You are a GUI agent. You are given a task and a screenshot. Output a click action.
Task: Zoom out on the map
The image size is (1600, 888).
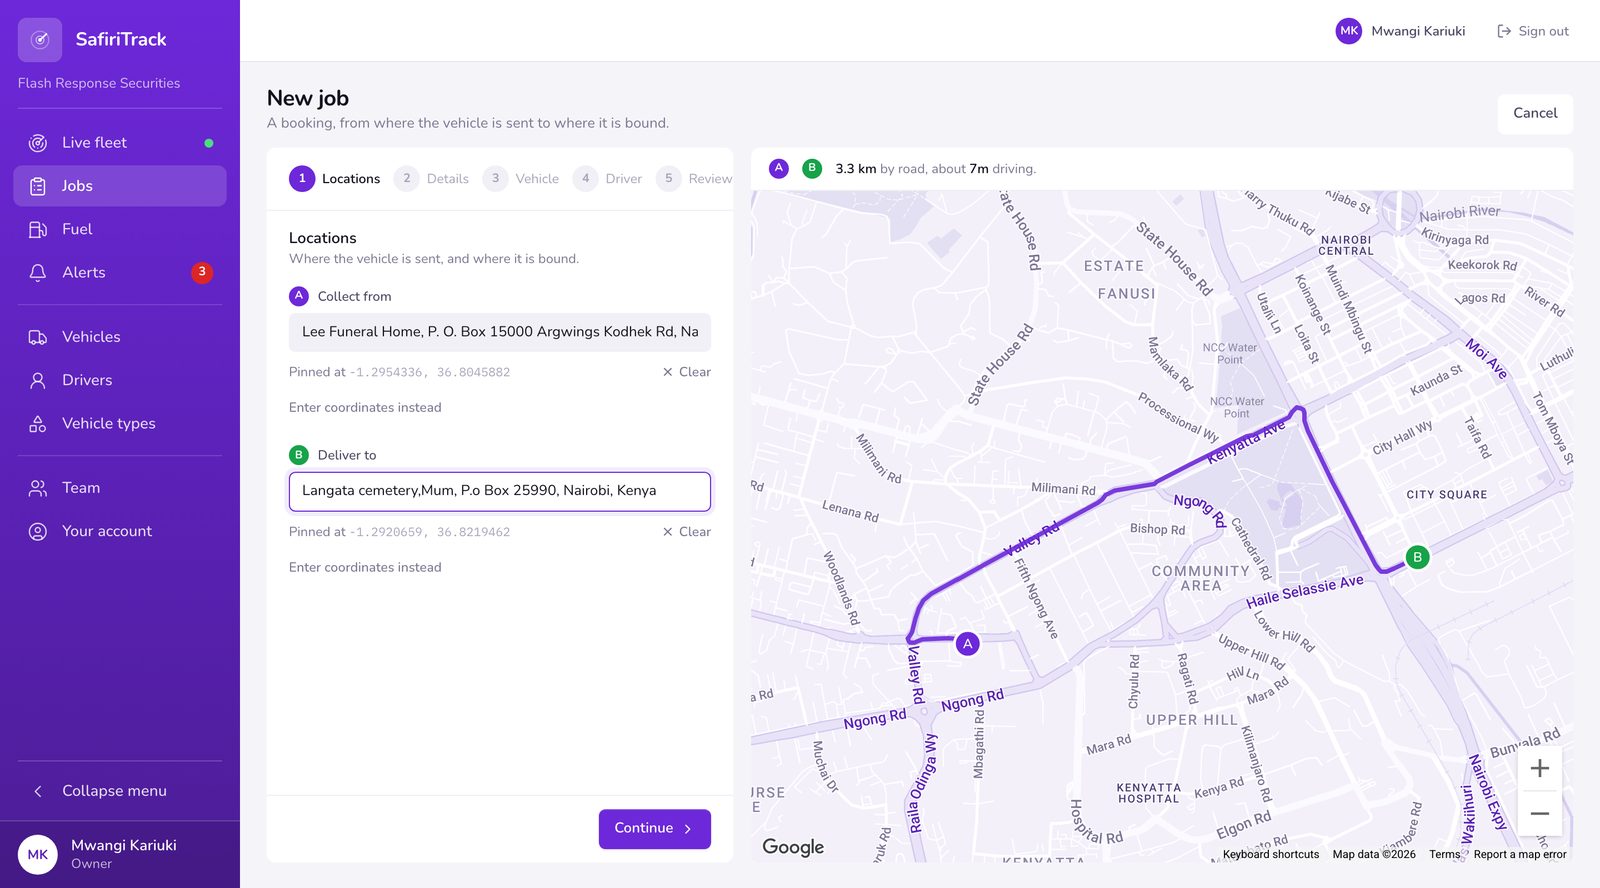point(1540,813)
